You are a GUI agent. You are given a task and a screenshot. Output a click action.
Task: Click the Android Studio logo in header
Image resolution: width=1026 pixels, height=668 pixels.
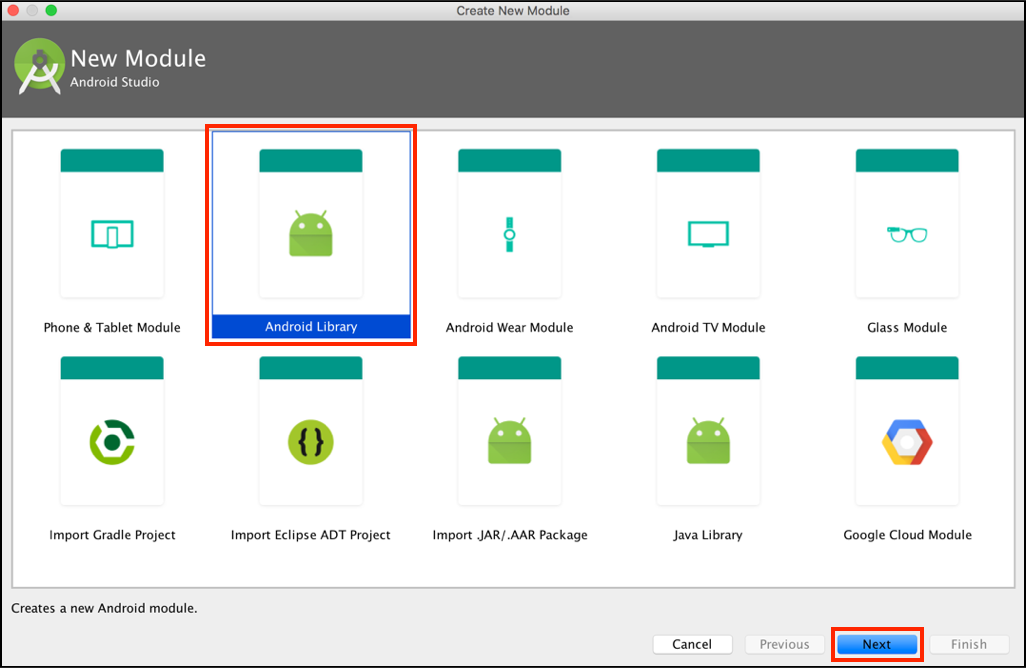click(x=40, y=66)
